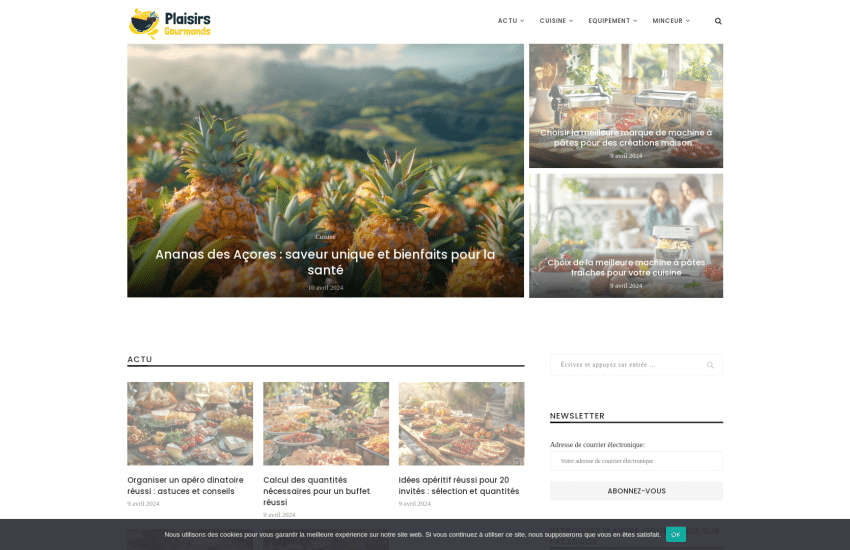
Task: Open the header search magnifier icon
Action: click(x=718, y=21)
